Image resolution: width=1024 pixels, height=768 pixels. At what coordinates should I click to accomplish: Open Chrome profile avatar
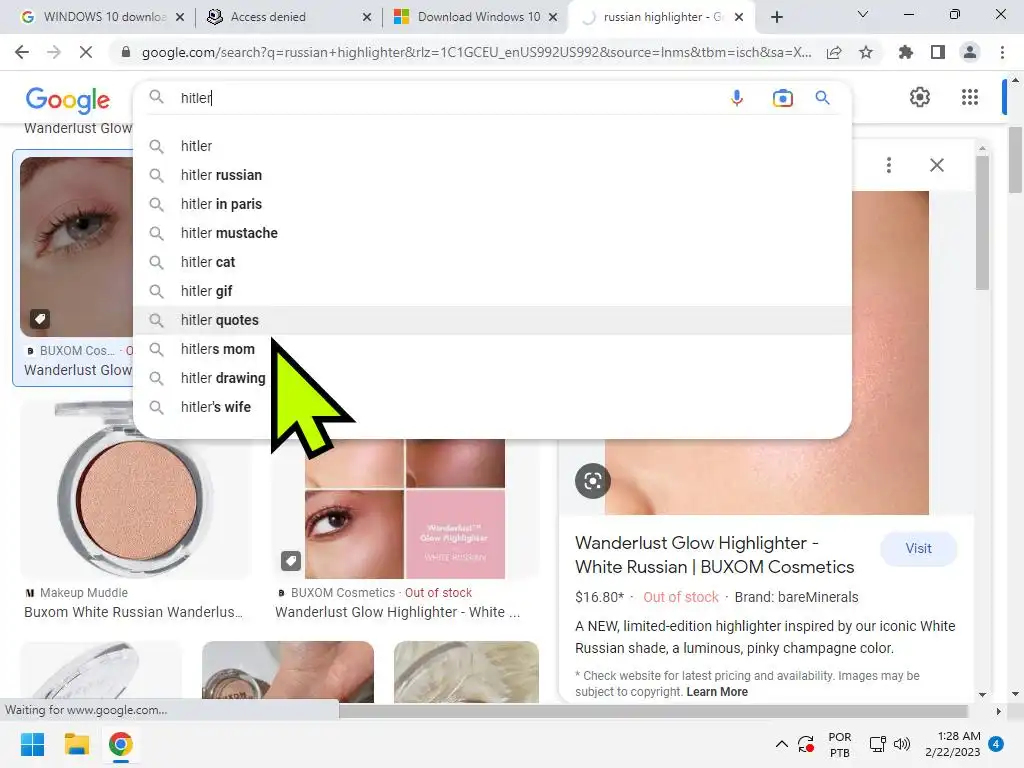(x=970, y=52)
